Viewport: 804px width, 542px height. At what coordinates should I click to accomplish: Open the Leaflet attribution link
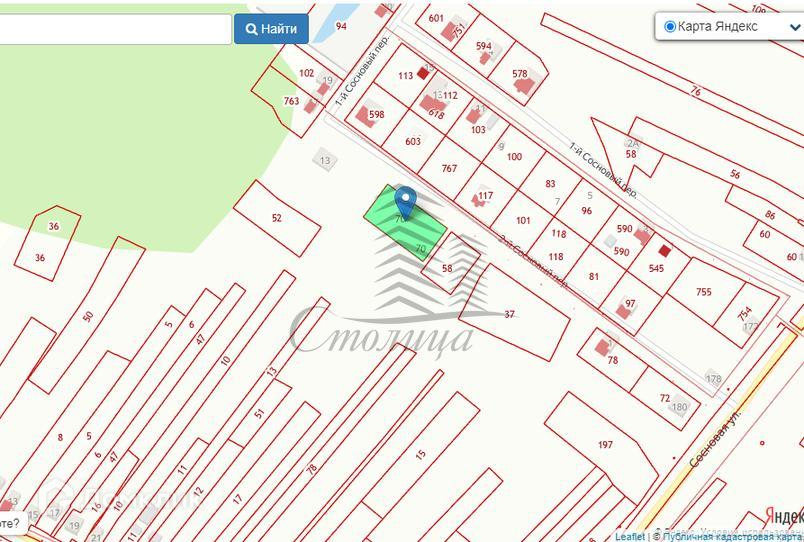click(630, 536)
